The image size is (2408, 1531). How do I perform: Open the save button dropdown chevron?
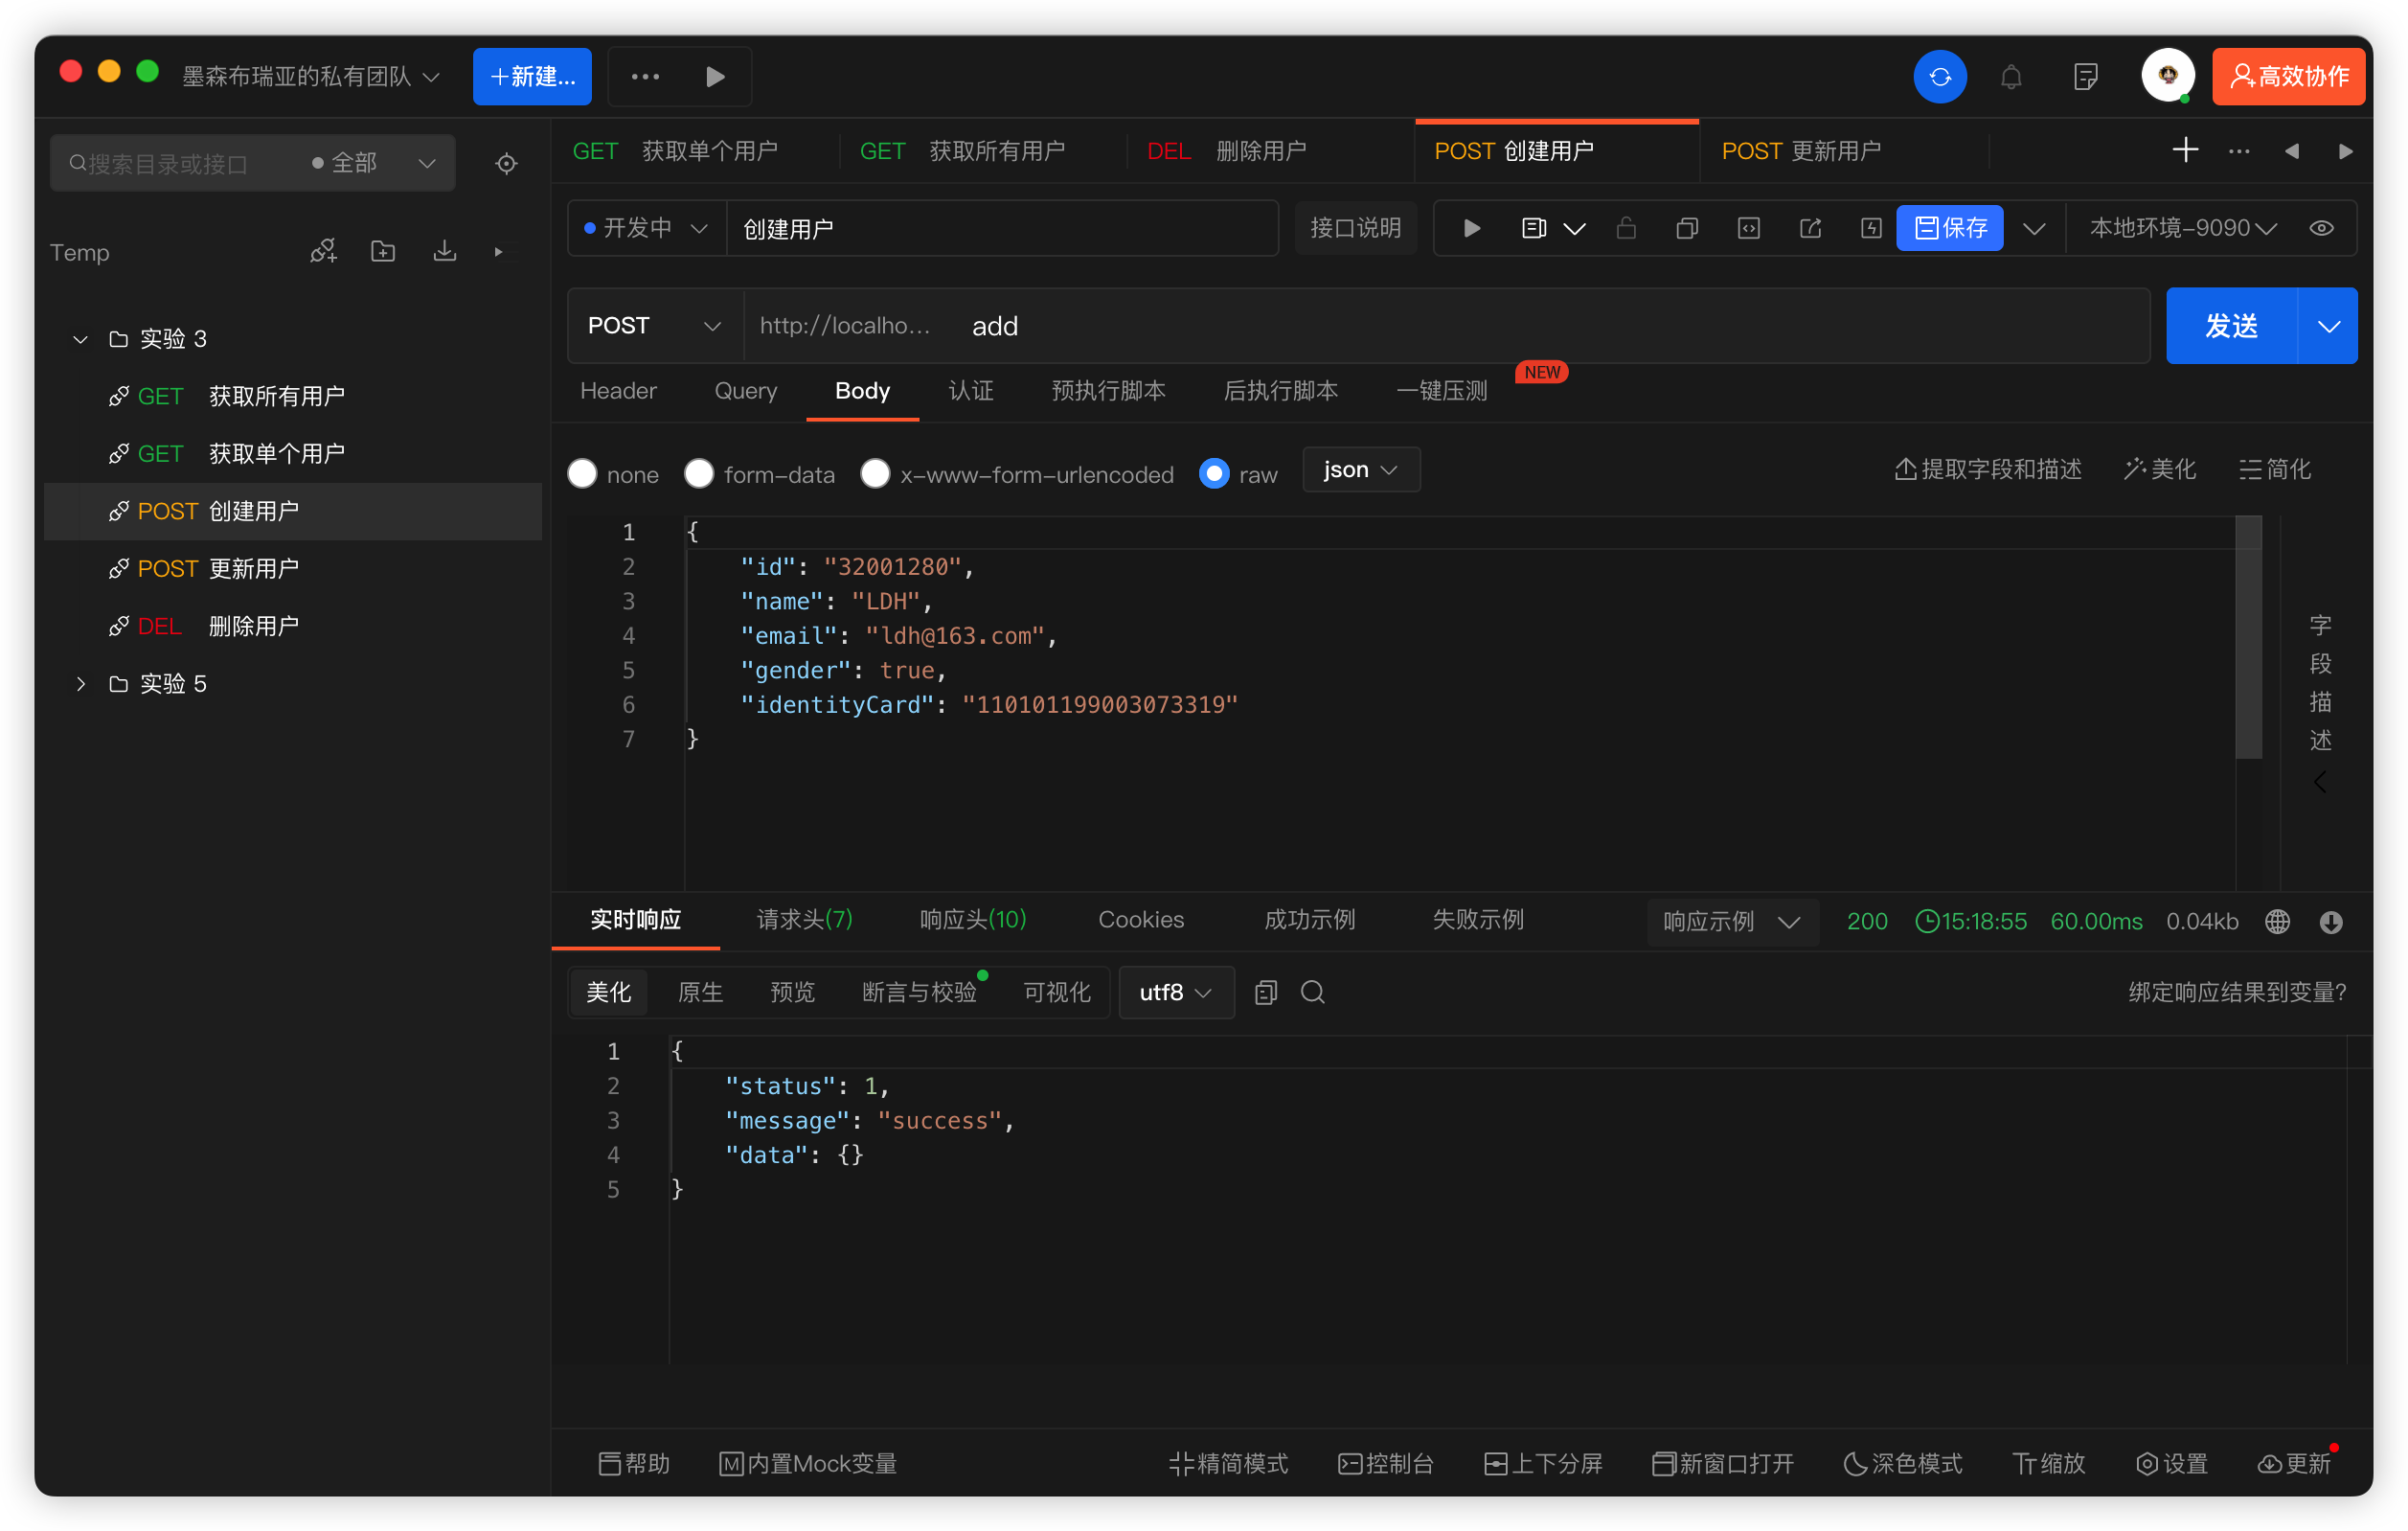pos(2033,228)
